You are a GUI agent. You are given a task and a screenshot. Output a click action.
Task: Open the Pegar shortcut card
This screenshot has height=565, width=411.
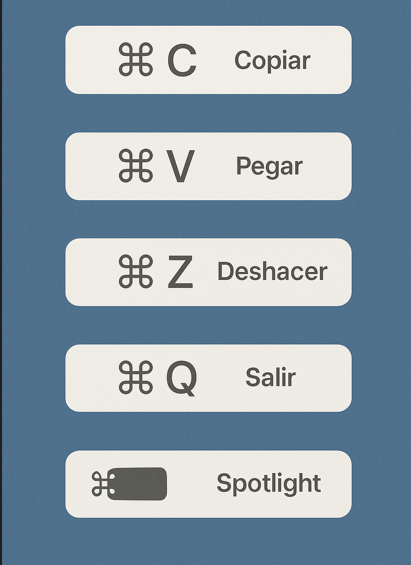pyautogui.click(x=208, y=166)
